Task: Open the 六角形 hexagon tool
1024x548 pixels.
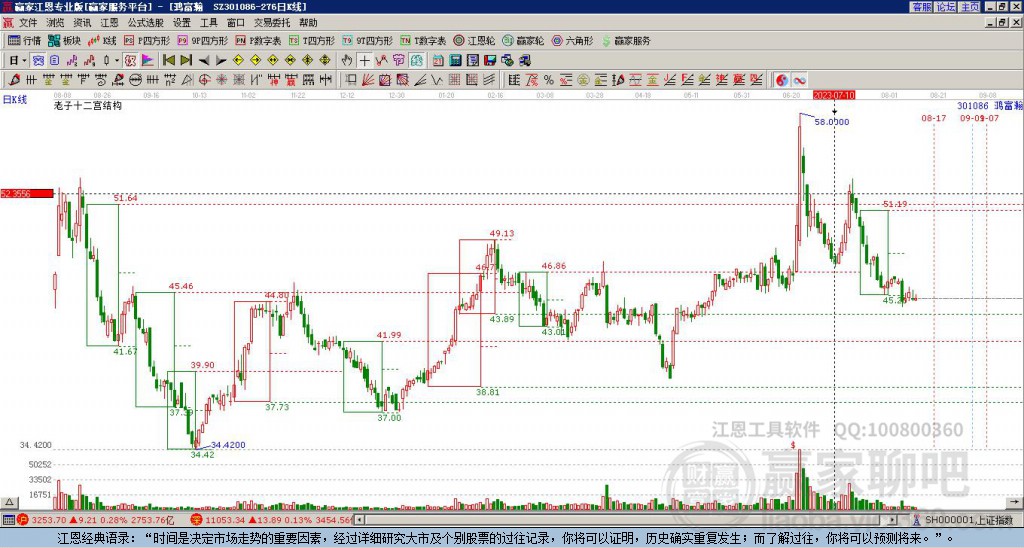Action: point(573,40)
